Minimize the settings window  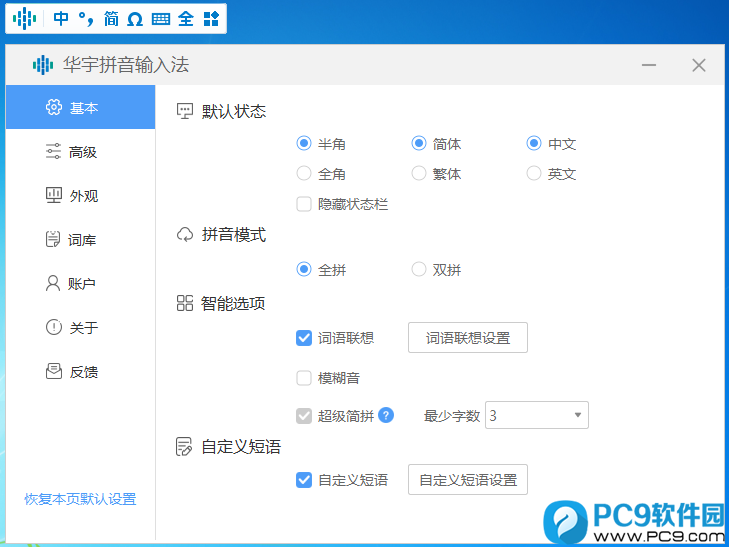coord(649,65)
